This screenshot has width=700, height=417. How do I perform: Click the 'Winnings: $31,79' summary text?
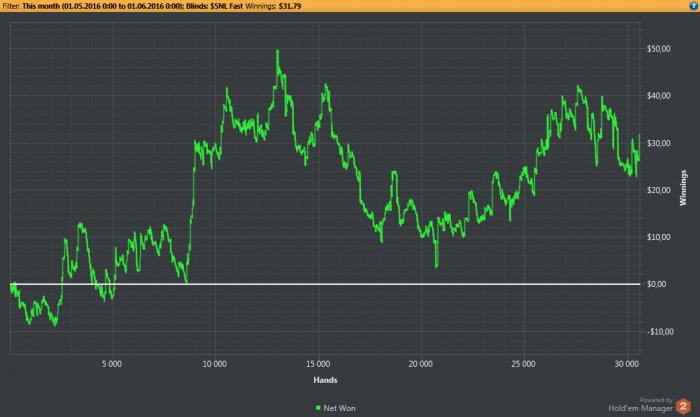click(273, 6)
